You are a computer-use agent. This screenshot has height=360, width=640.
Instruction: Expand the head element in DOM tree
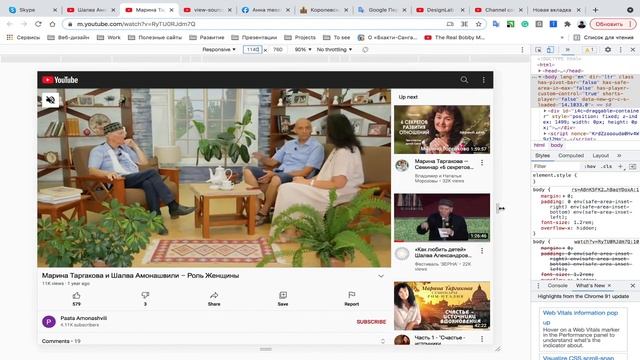540,71
